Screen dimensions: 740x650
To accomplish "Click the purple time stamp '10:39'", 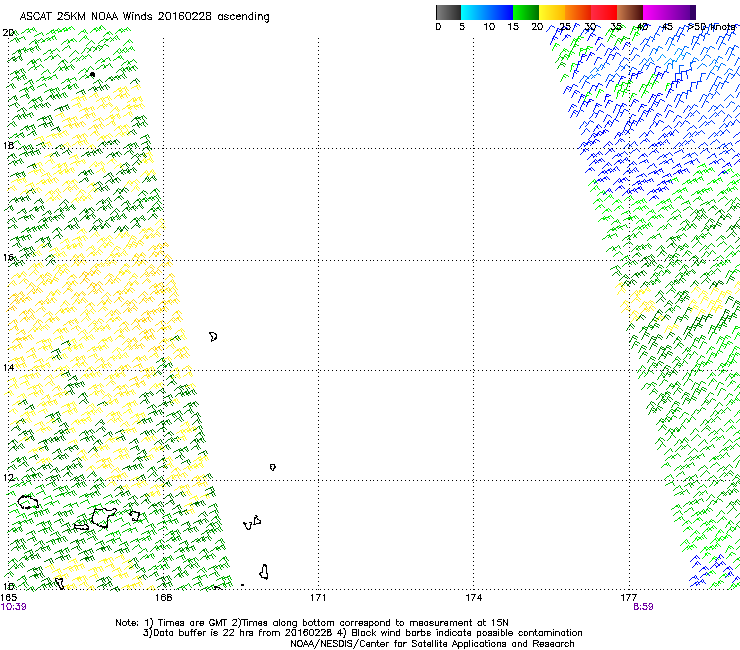I will point(13,607).
